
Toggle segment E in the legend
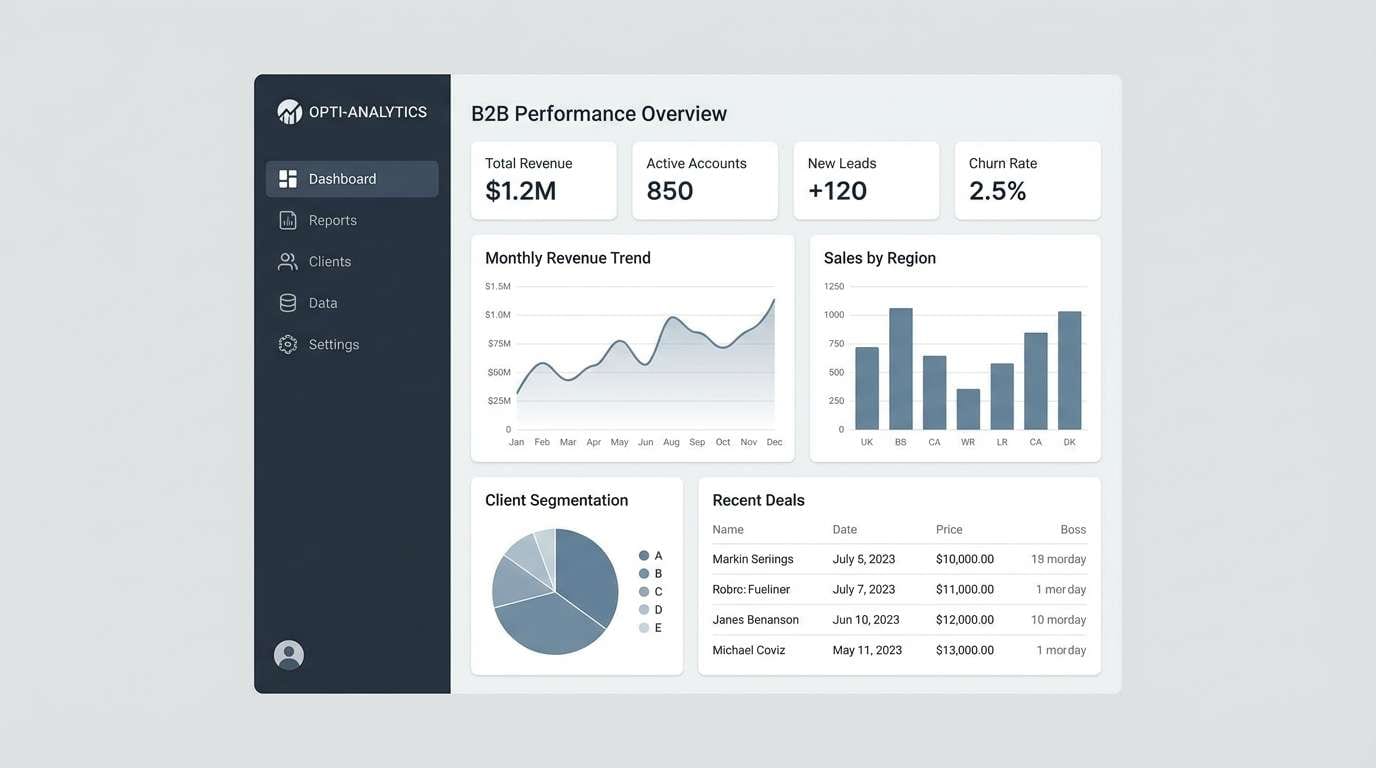click(644, 628)
